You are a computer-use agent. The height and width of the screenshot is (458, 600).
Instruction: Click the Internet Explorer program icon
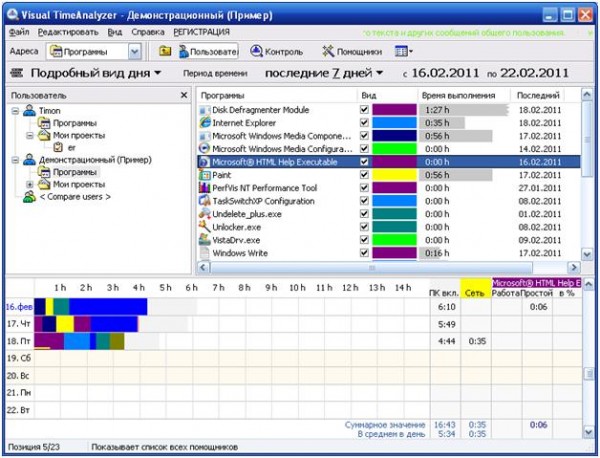205,123
